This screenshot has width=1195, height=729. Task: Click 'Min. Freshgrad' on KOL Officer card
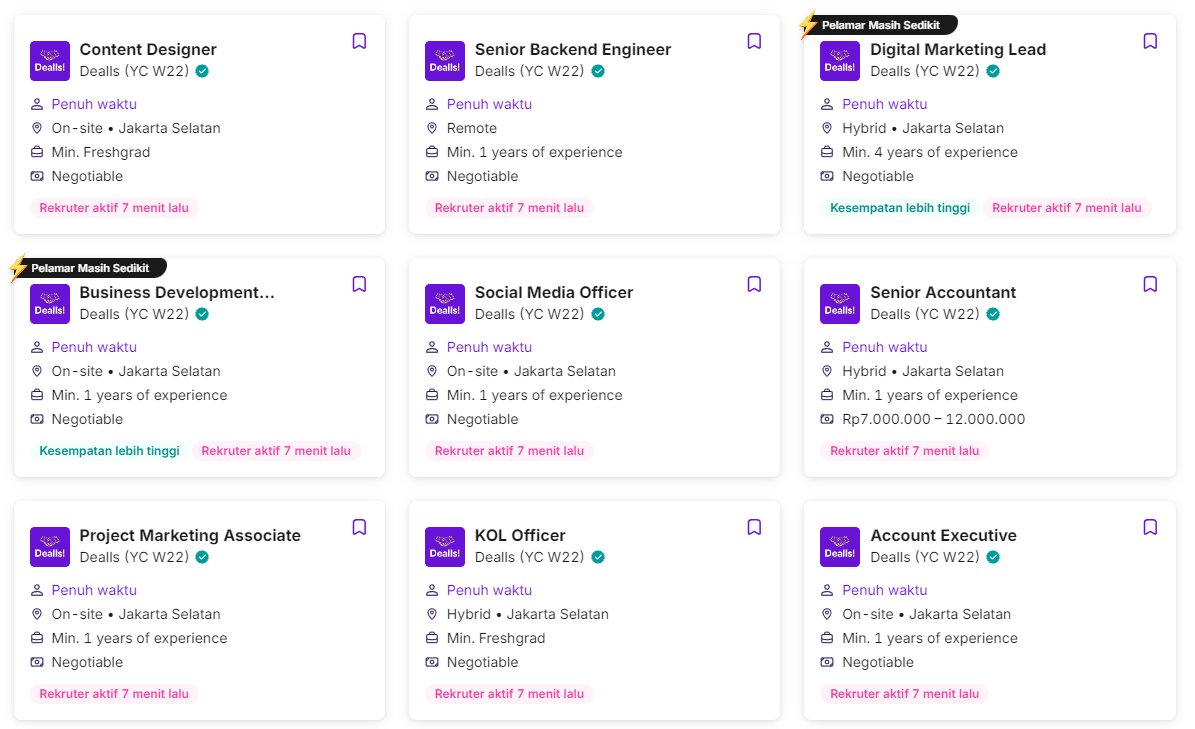[496, 638]
